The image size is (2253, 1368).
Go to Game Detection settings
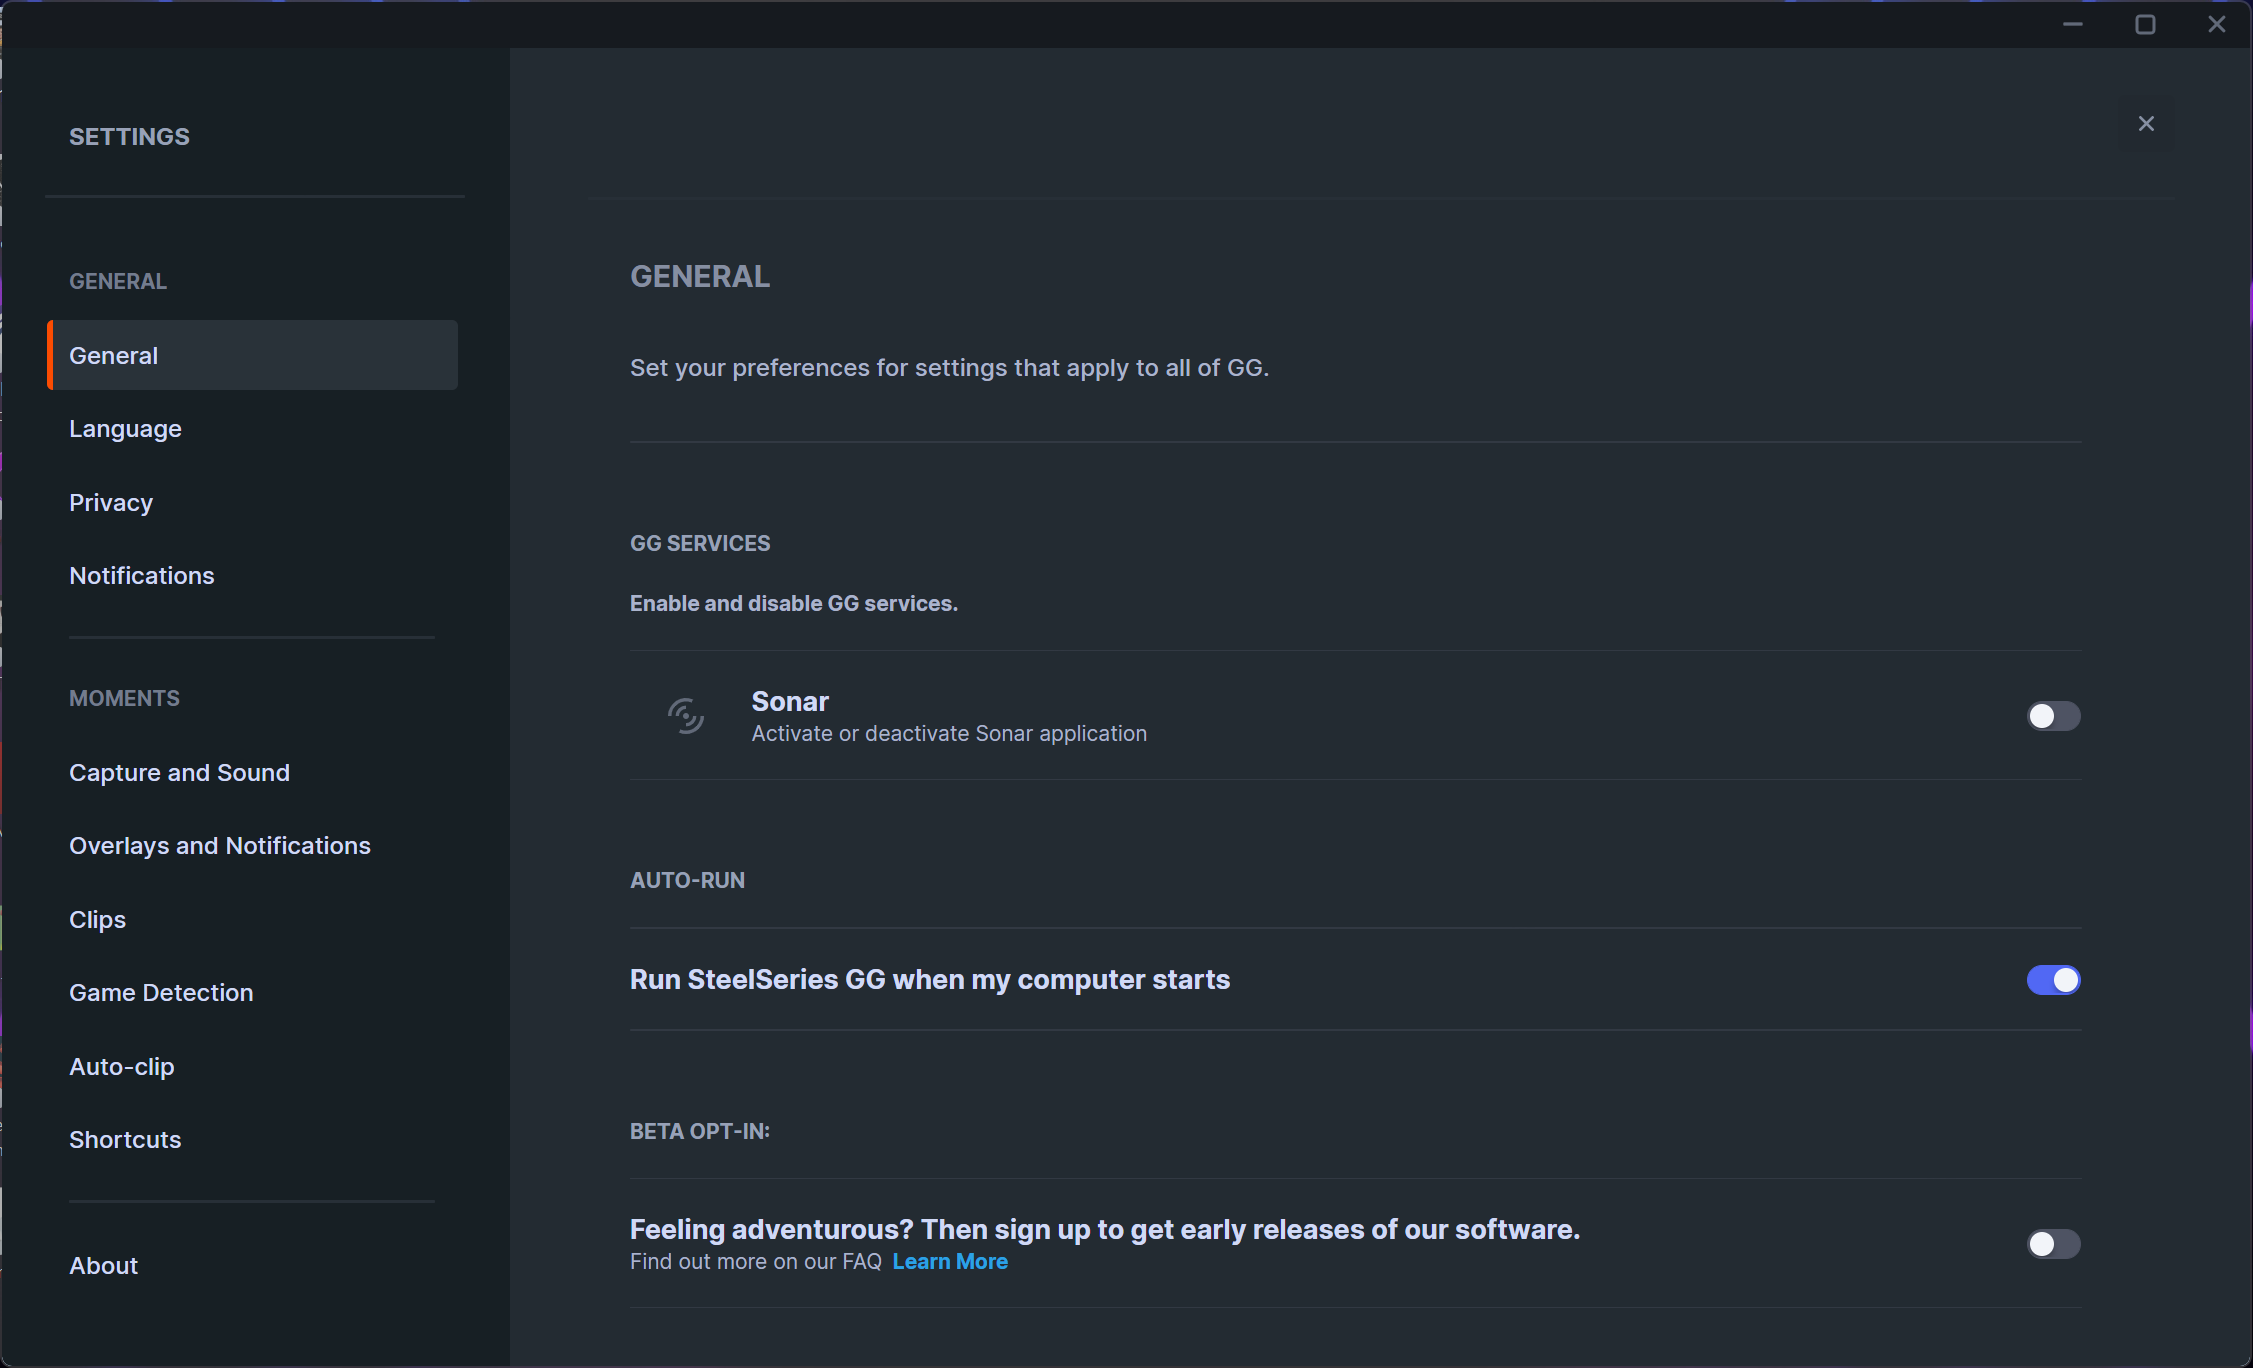point(161,993)
